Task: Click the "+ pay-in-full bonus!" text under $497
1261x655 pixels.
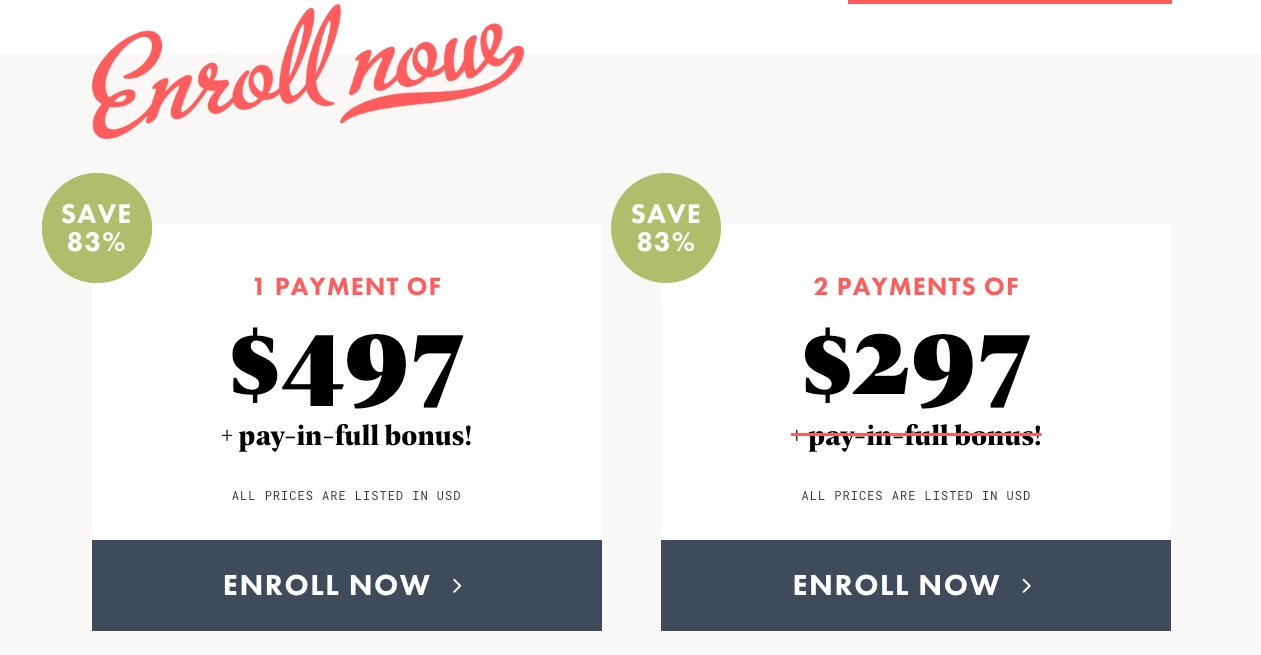Action: point(347,437)
